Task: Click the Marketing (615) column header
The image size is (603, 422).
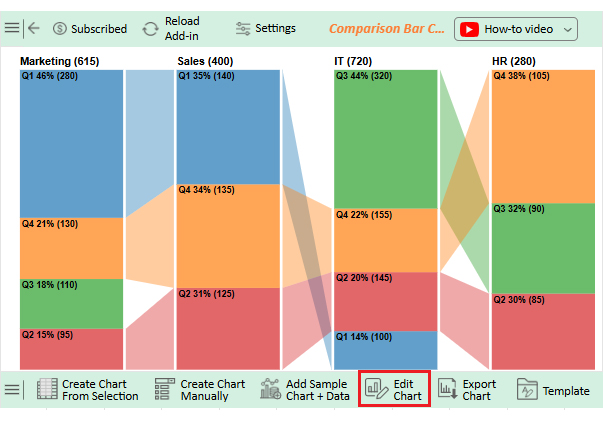Action: click(x=59, y=62)
